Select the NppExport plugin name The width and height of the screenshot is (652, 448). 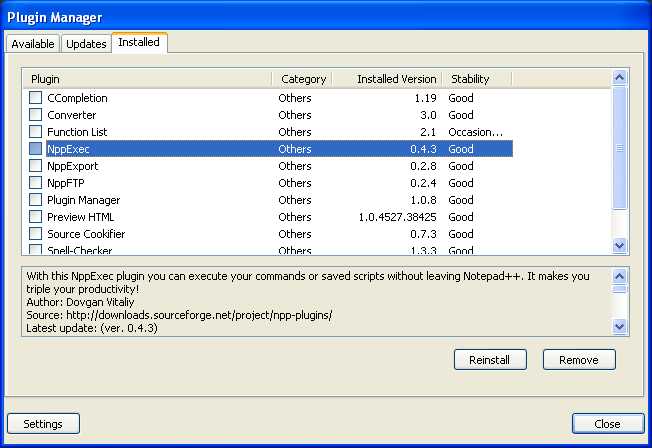[73, 166]
